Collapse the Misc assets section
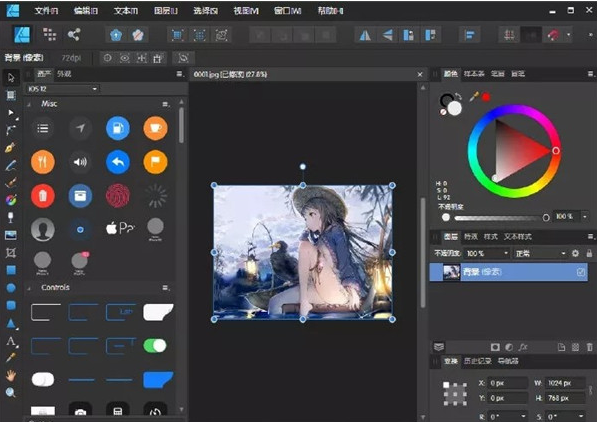597x422 pixels. [x=29, y=104]
